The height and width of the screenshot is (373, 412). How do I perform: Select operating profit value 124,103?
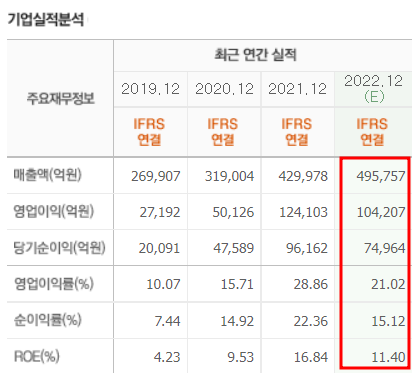(303, 212)
